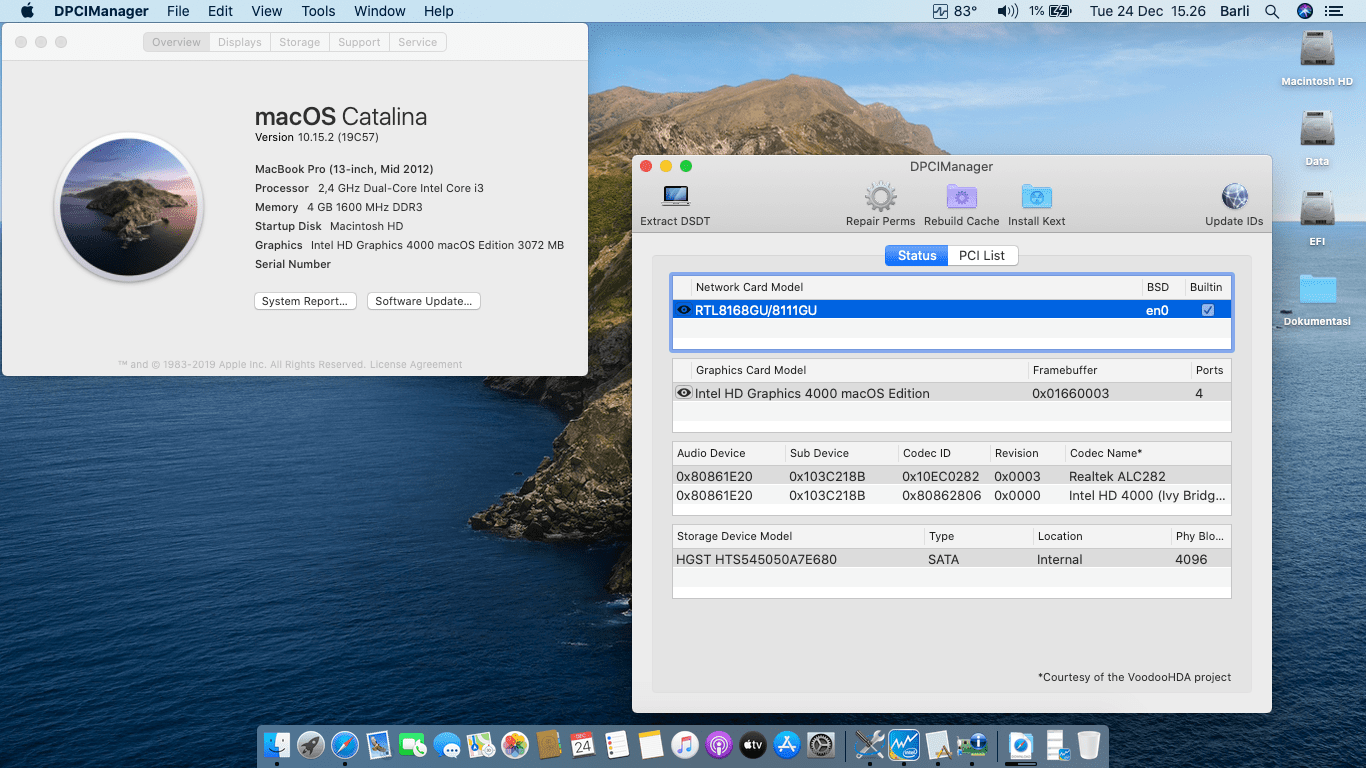Click the eye toggle beside Intel HD Graphics 4000
1366x768 pixels.
(x=684, y=393)
